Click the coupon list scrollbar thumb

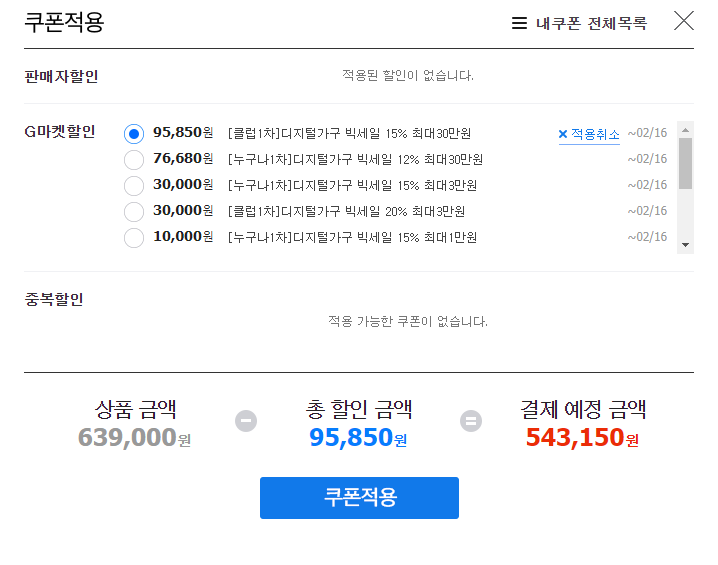[685, 163]
